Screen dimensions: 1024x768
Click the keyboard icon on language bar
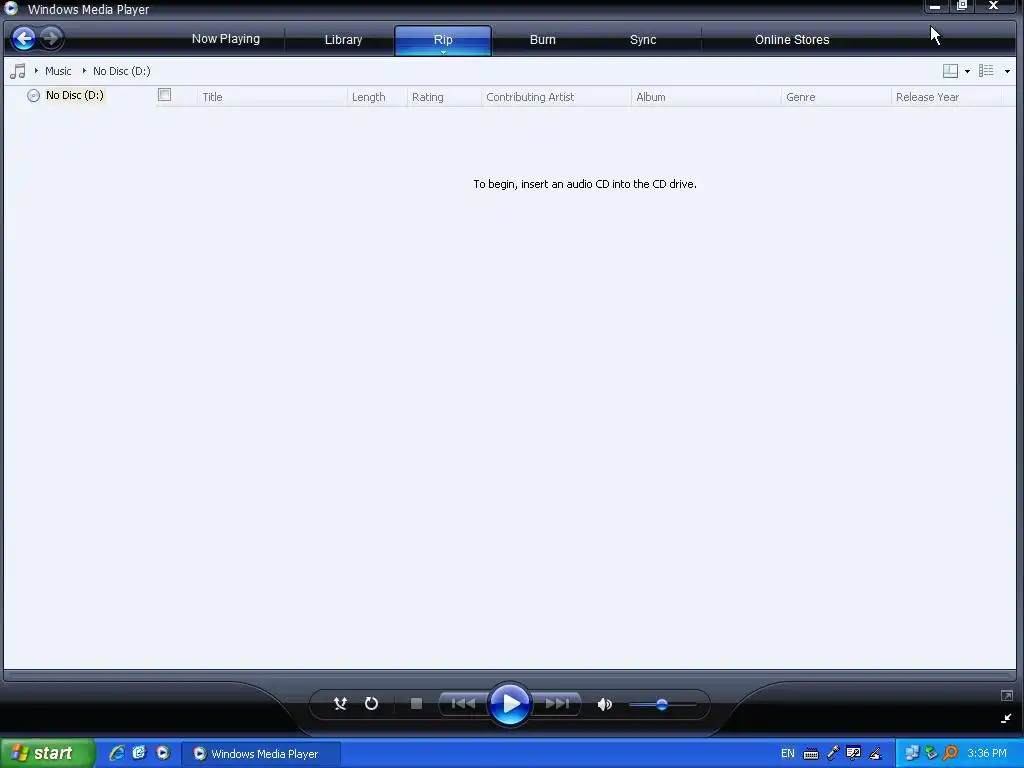(x=811, y=754)
